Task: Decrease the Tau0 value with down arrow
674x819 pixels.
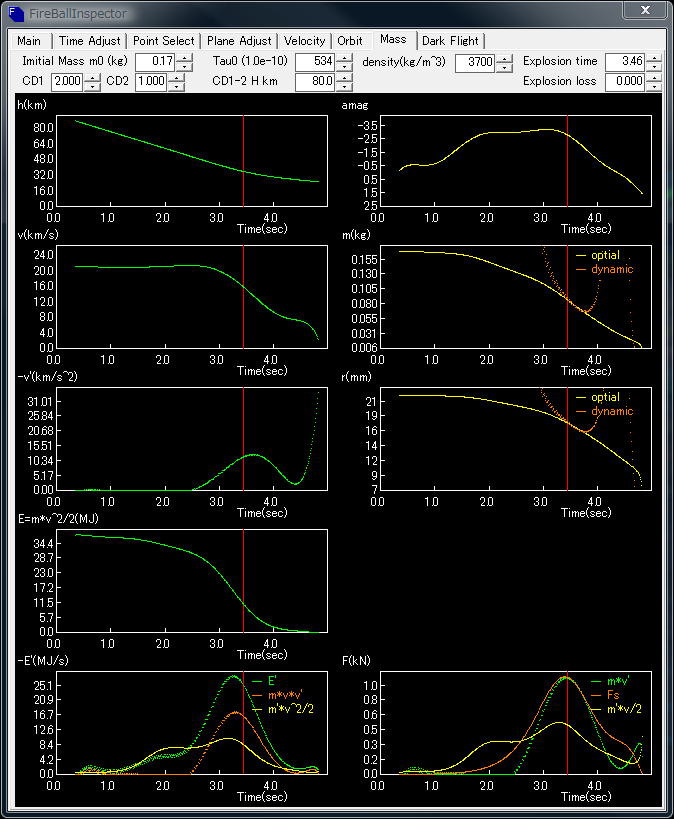Action: tap(345, 66)
